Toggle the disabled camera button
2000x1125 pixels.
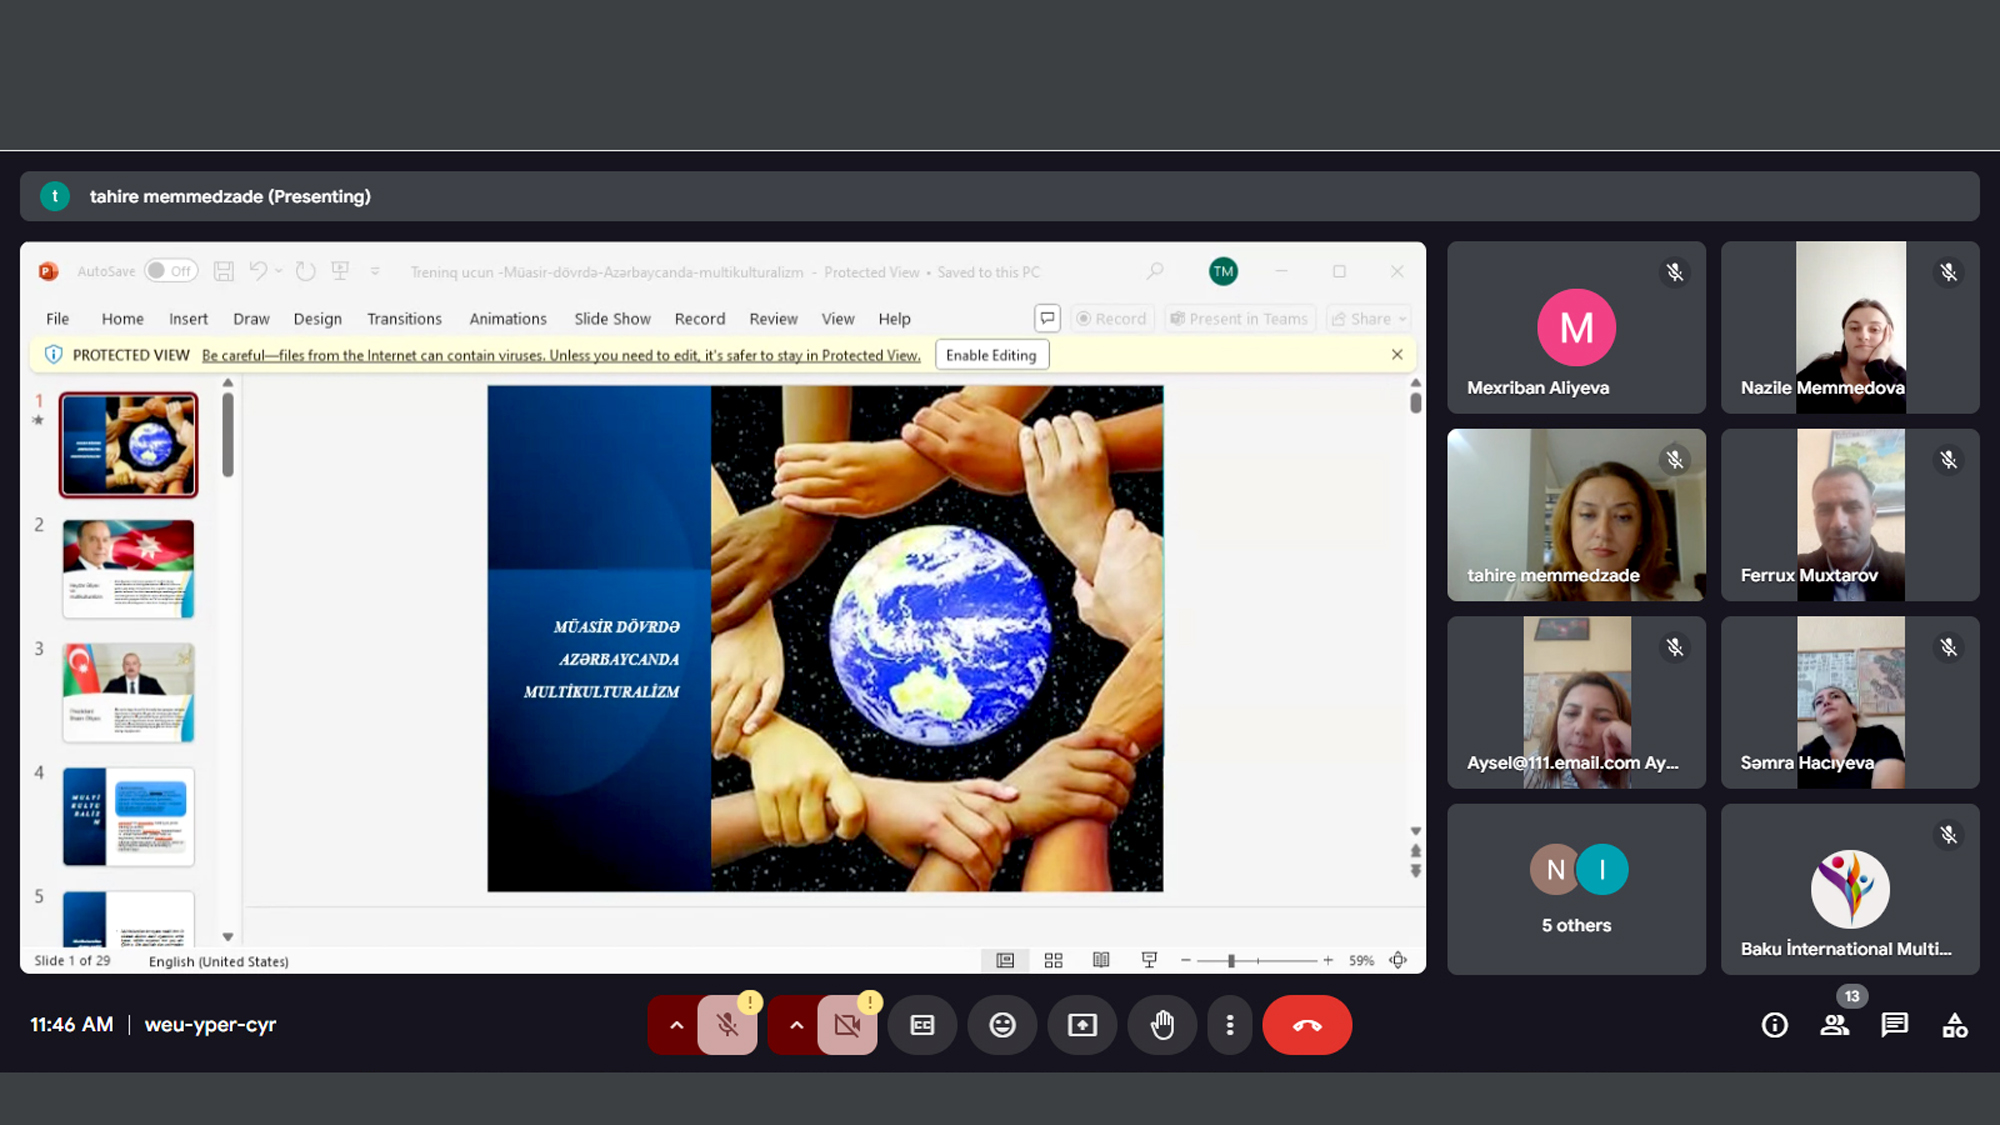[847, 1025]
